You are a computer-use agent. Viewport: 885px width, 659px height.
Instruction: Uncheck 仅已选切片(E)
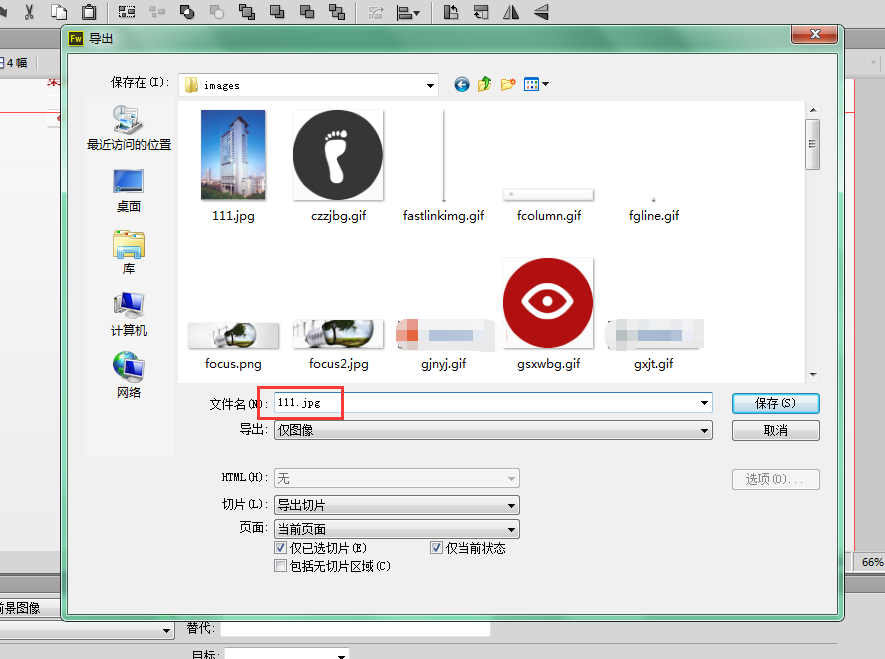pos(281,547)
